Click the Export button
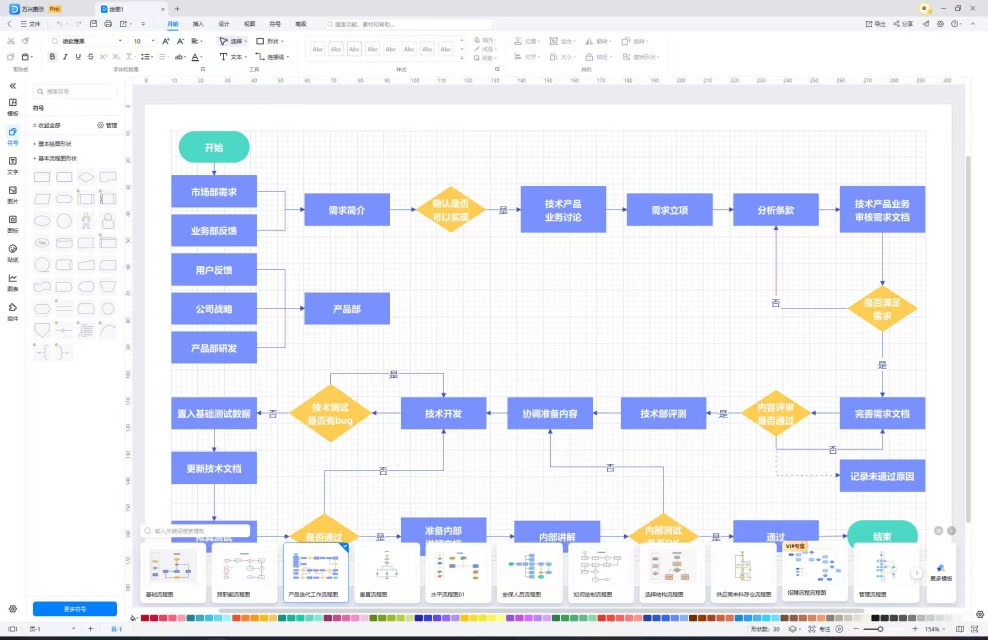 [875, 24]
